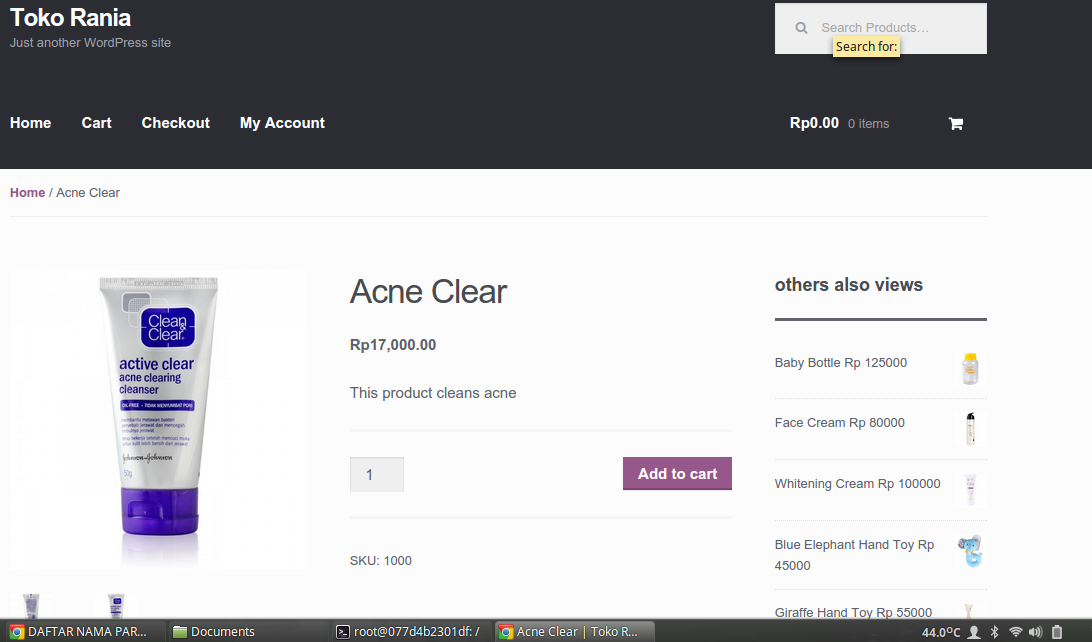Click the 'others also views' heading
Image resolution: width=1092 pixels, height=642 pixels.
[x=848, y=285]
